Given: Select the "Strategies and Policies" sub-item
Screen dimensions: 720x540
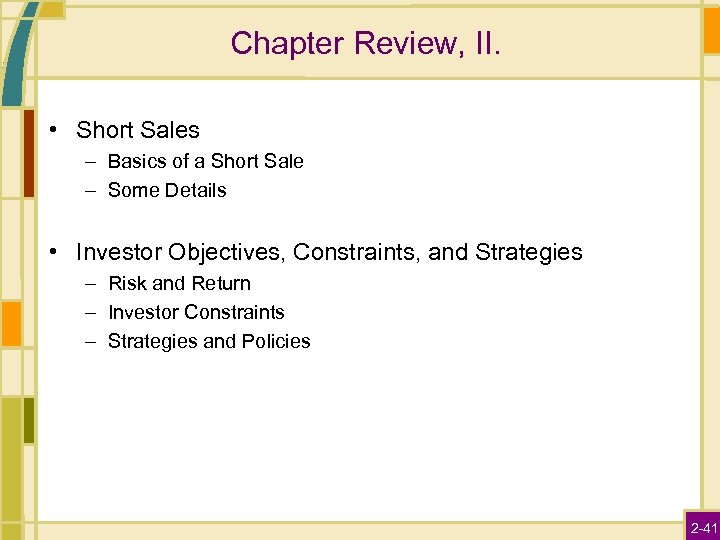Looking at the screenshot, I should tap(209, 341).
